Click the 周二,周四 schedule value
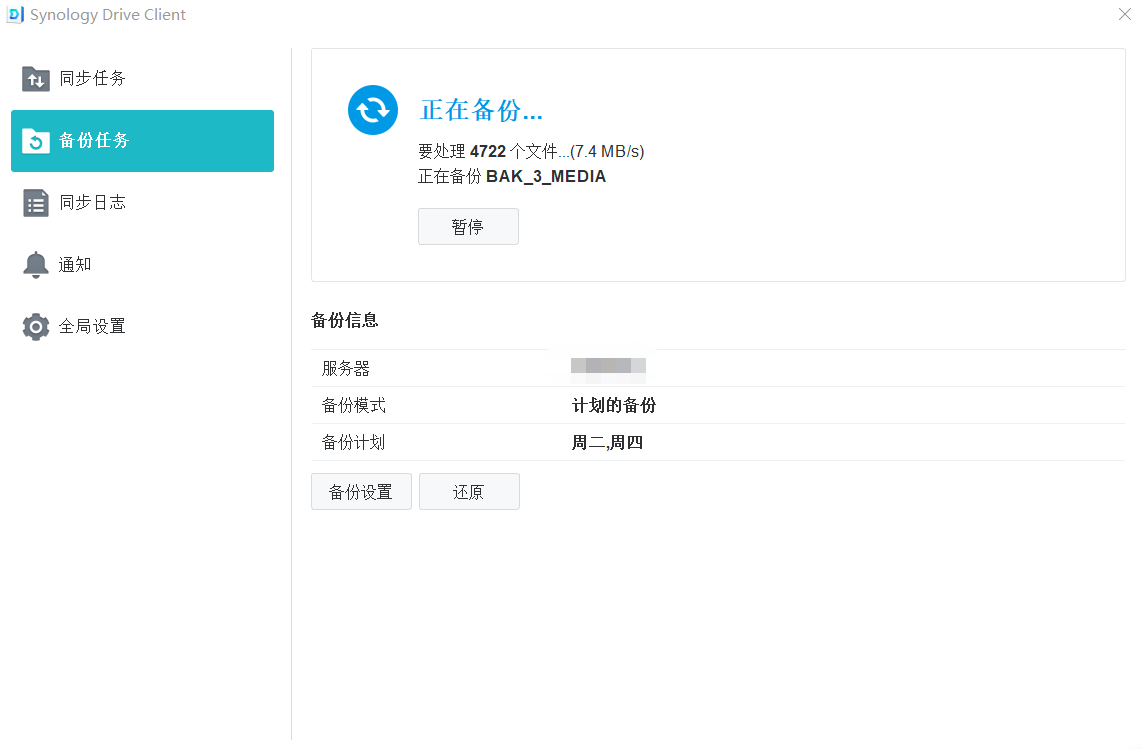The width and height of the screenshot is (1142, 749). pos(607,443)
